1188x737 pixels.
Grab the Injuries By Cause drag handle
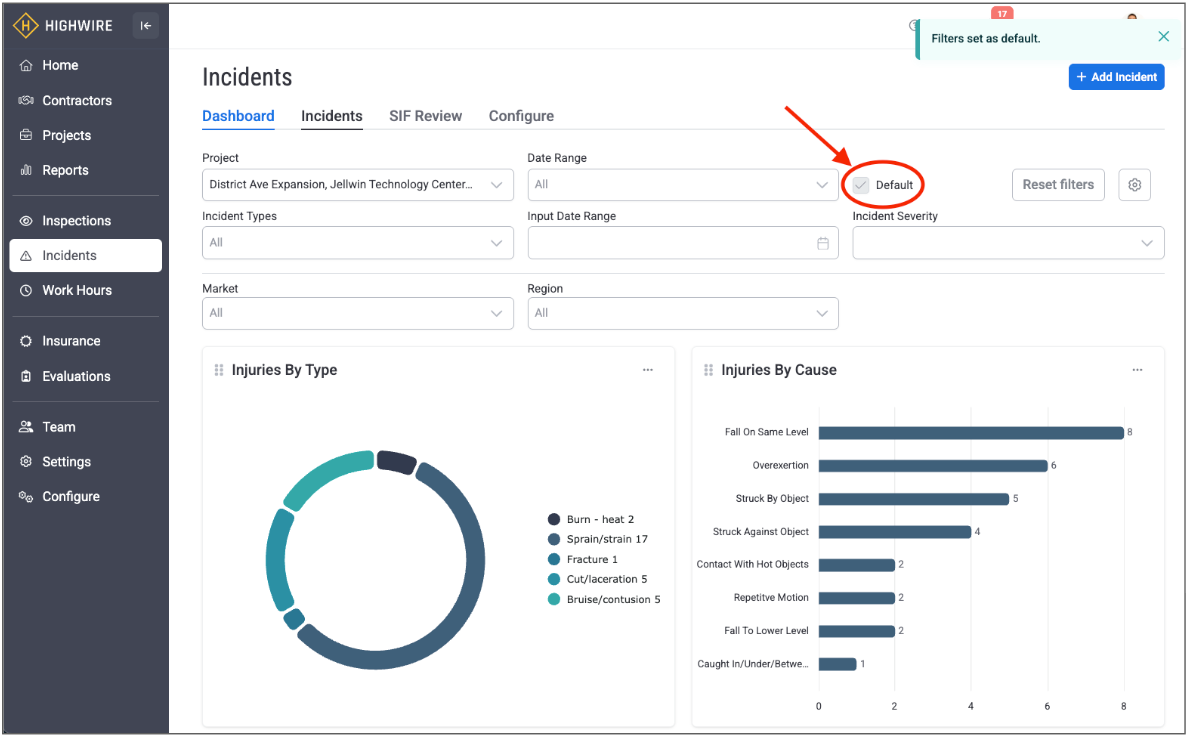click(708, 370)
